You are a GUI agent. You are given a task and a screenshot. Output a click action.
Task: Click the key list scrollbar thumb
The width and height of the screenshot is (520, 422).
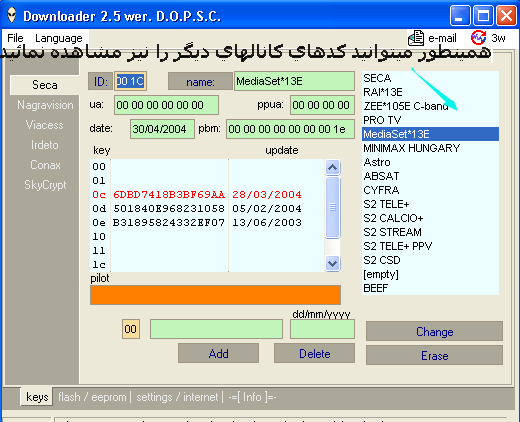click(332, 207)
